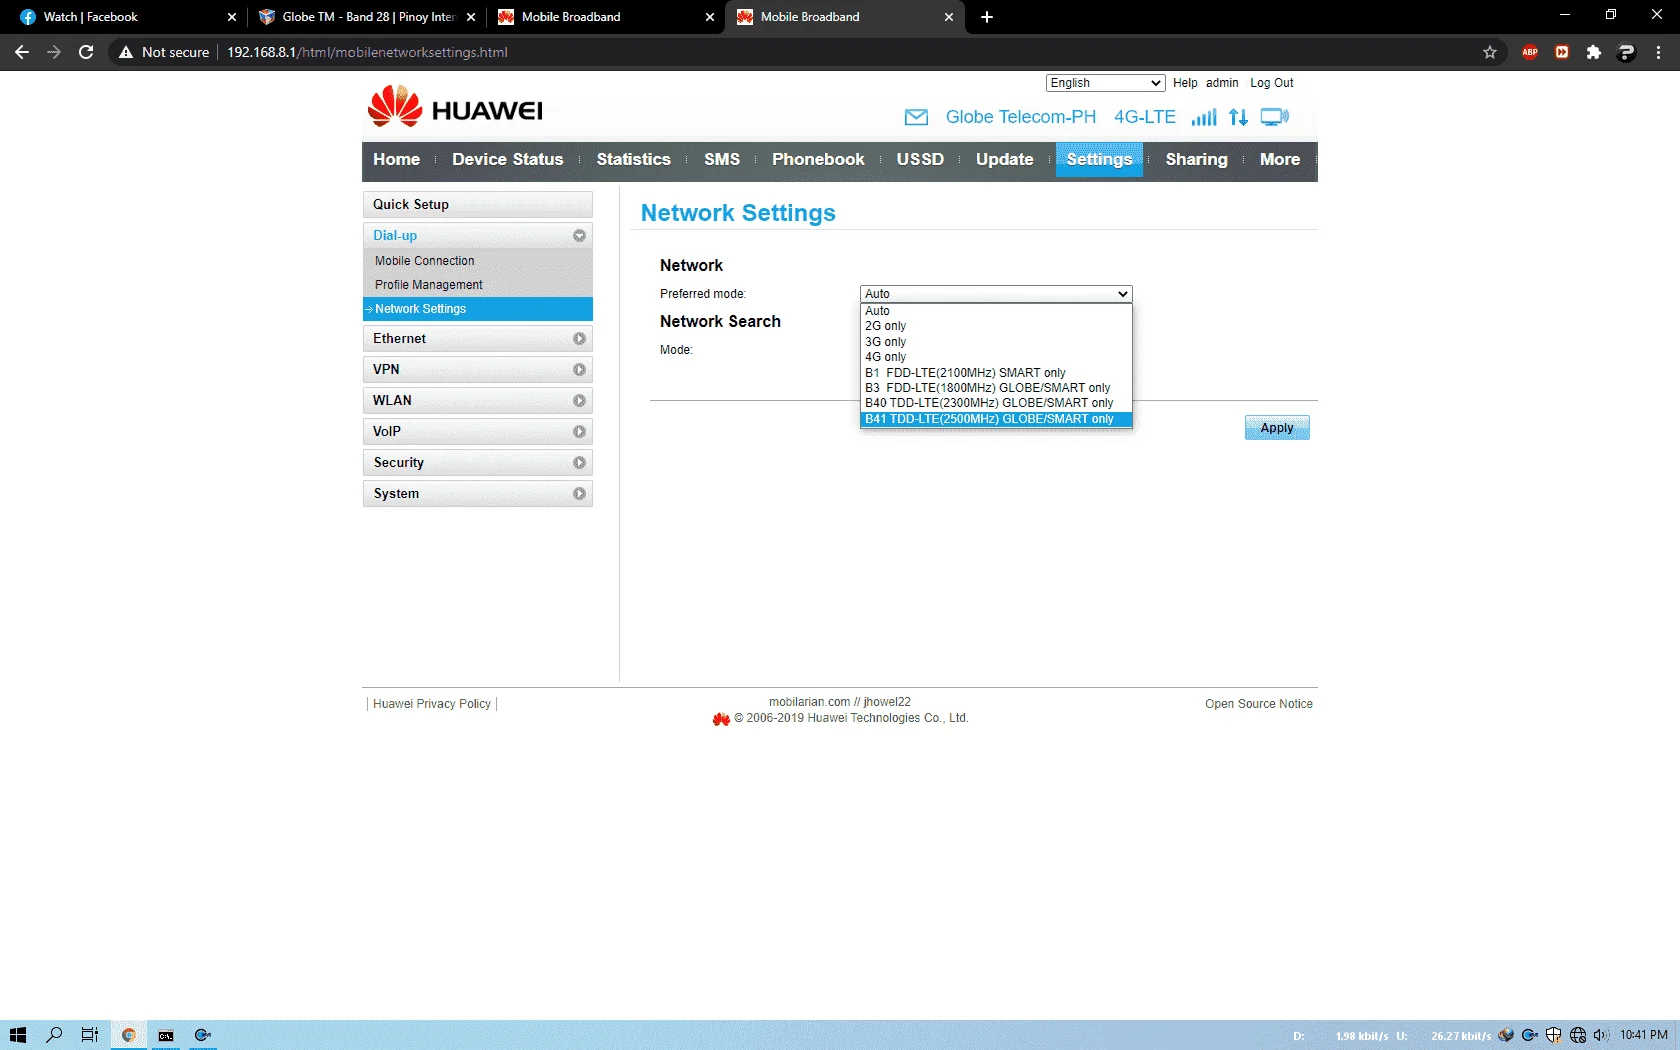Open Quick Setup in the sidebar

(478, 205)
